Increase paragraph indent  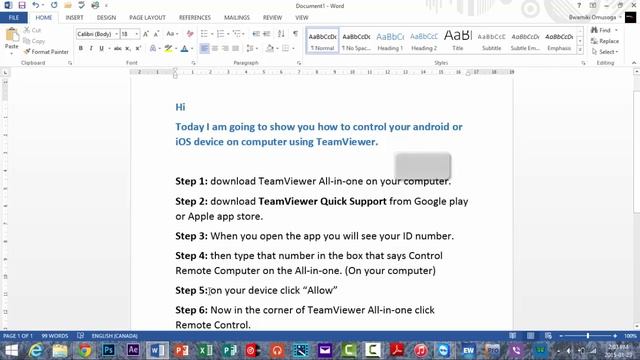(267, 34)
